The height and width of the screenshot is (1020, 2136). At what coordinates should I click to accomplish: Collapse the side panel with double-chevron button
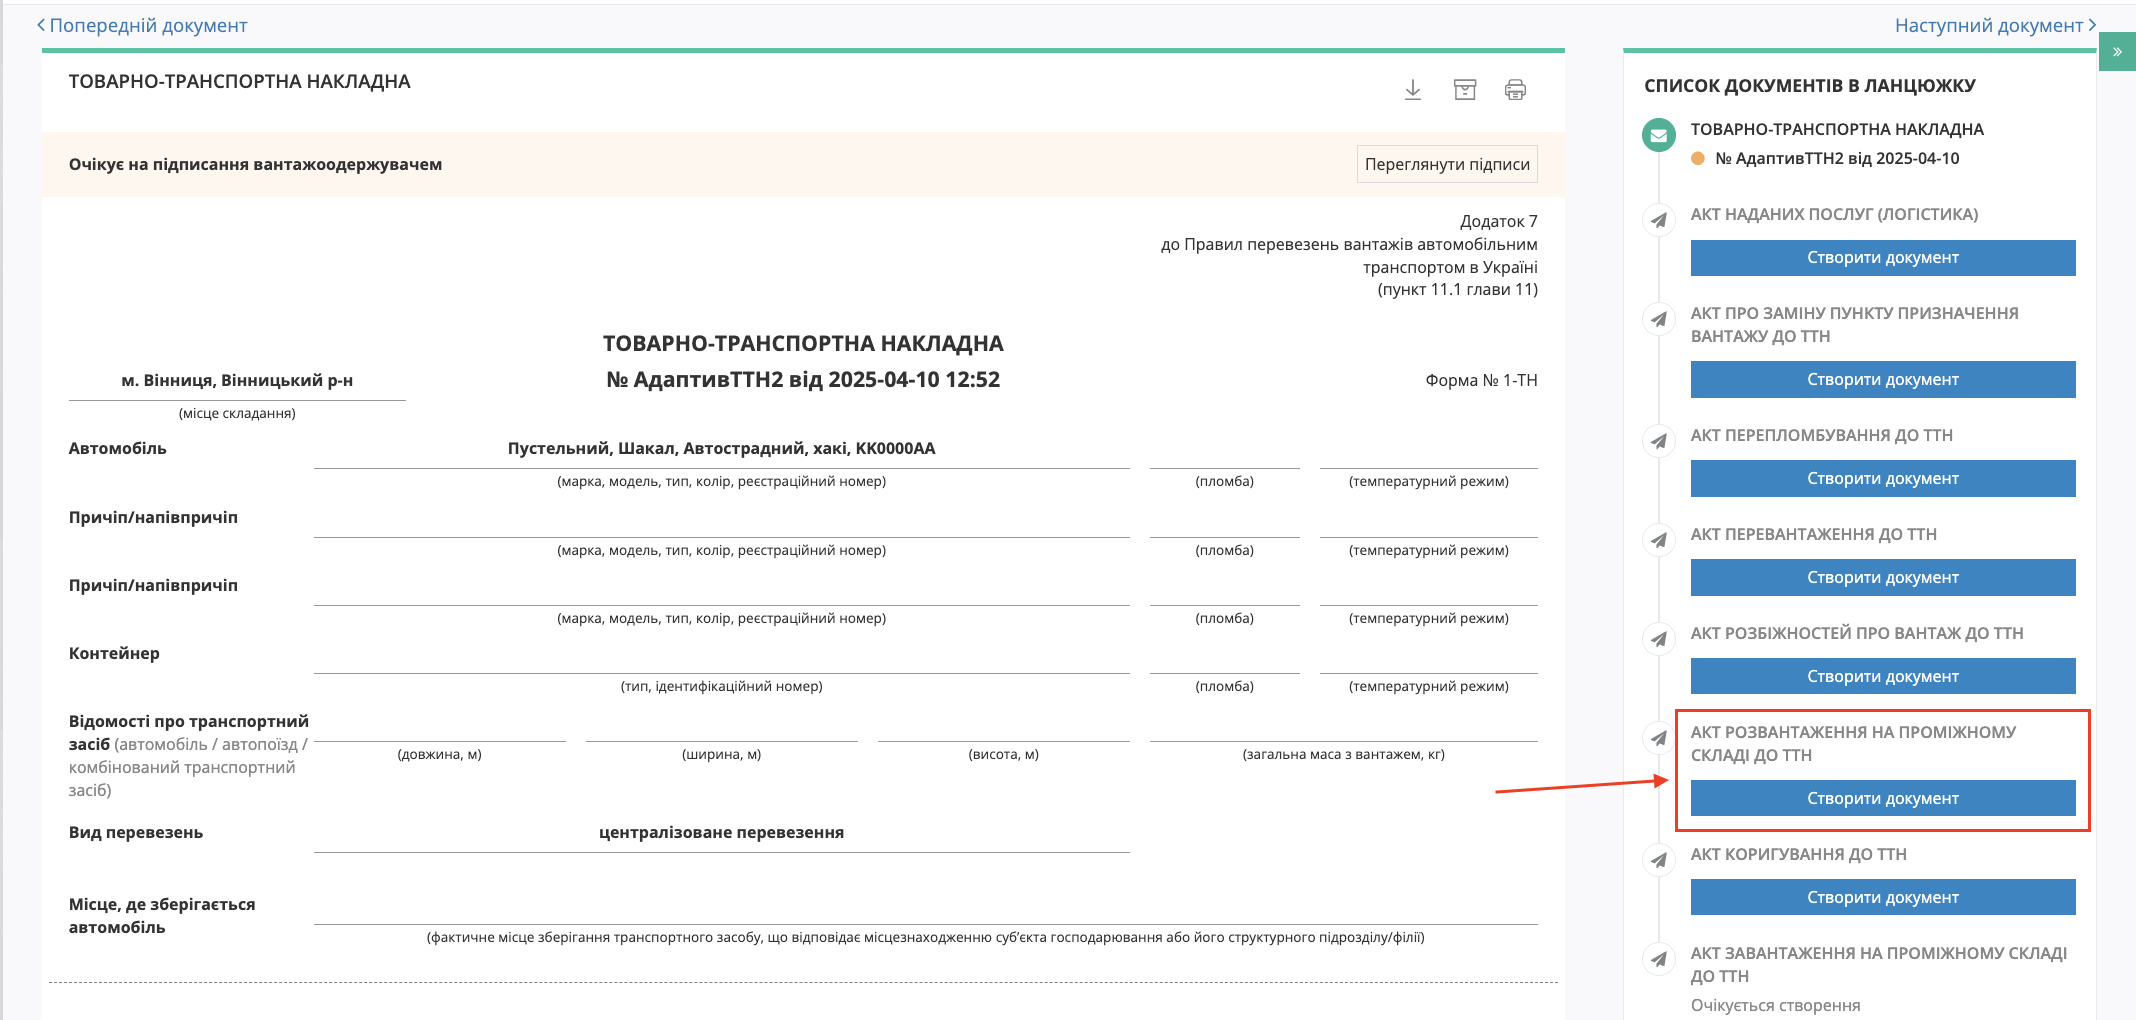(2117, 52)
